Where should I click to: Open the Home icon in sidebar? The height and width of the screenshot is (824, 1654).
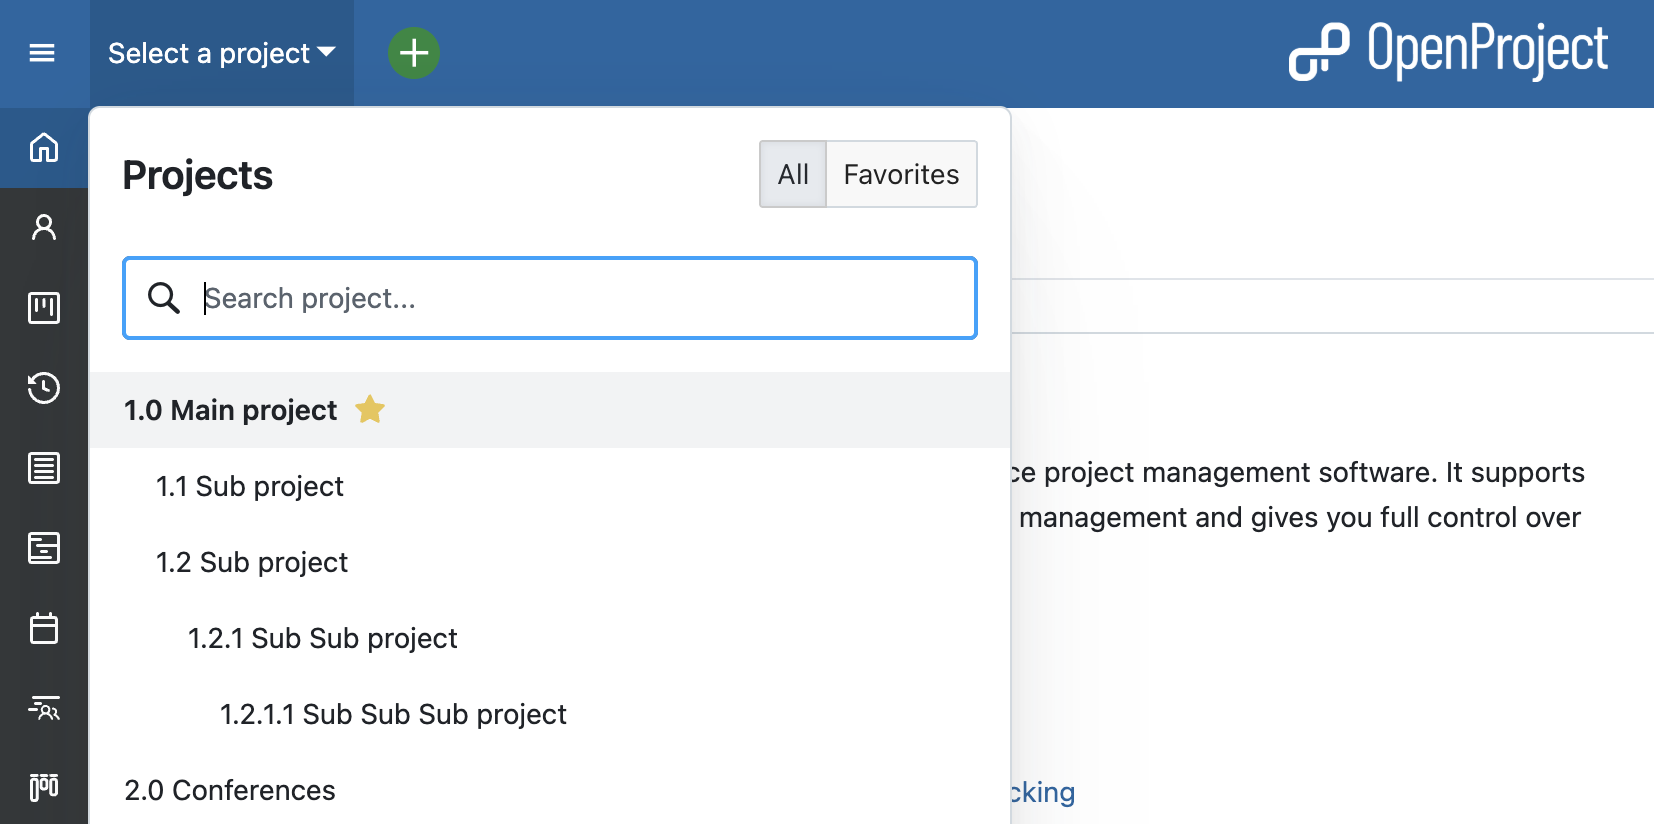[x=44, y=148]
